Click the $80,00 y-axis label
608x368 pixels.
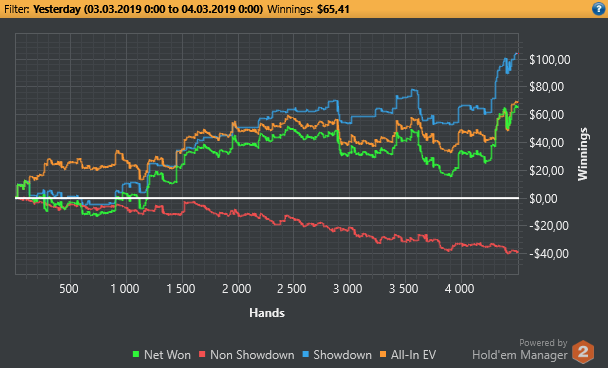(x=547, y=87)
